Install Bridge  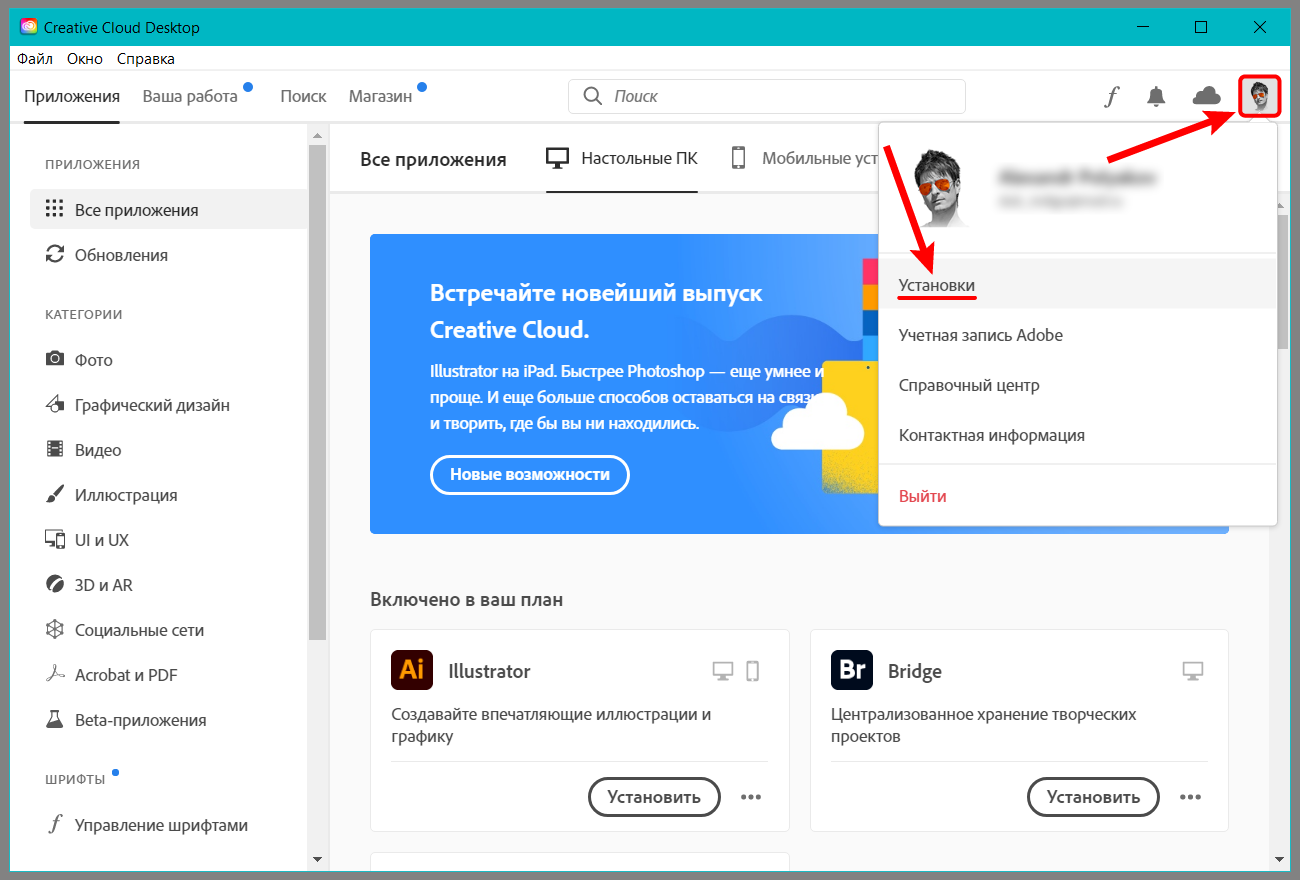[1093, 797]
